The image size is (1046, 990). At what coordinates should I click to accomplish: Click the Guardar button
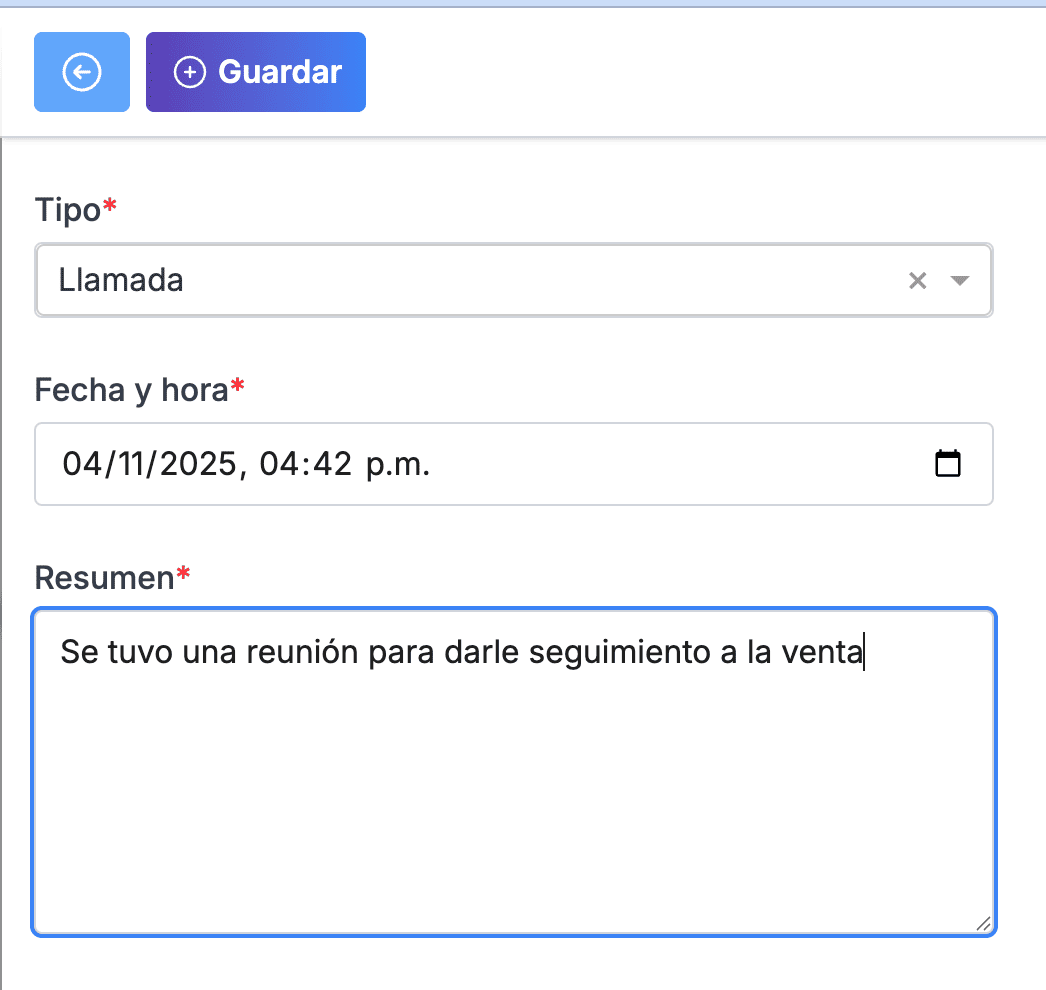pyautogui.click(x=256, y=72)
